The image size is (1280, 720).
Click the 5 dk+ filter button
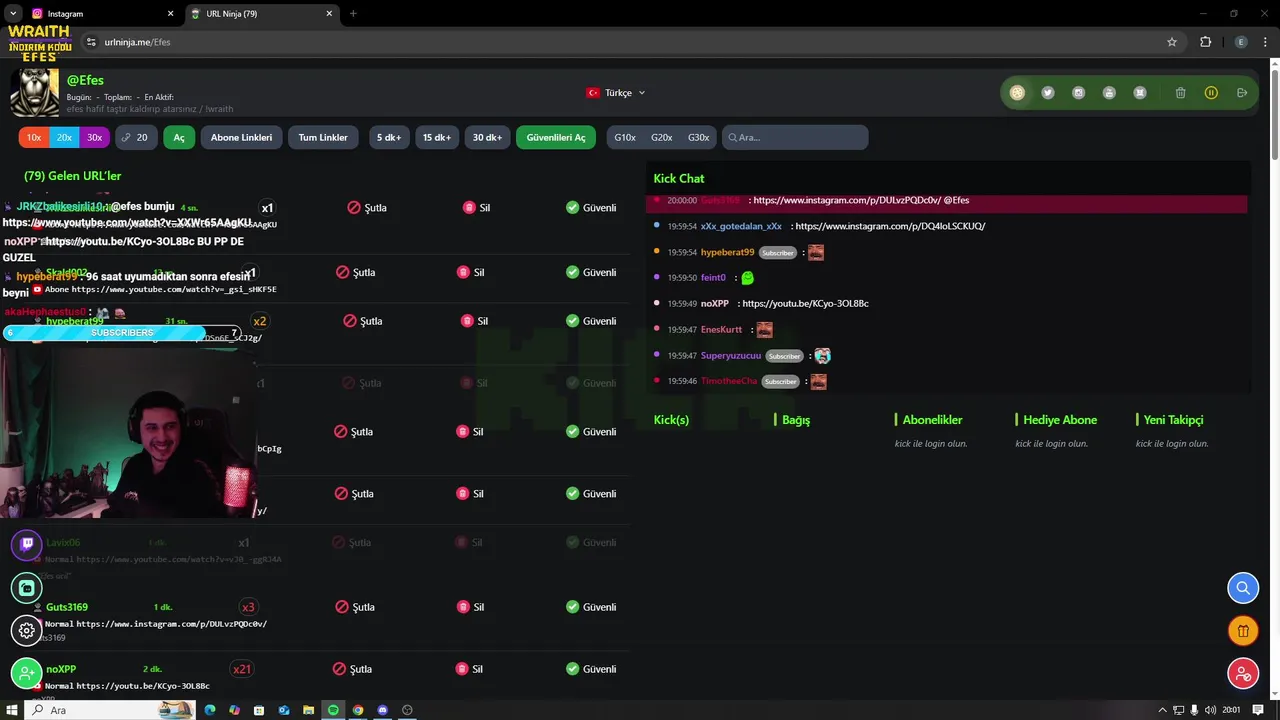click(389, 137)
